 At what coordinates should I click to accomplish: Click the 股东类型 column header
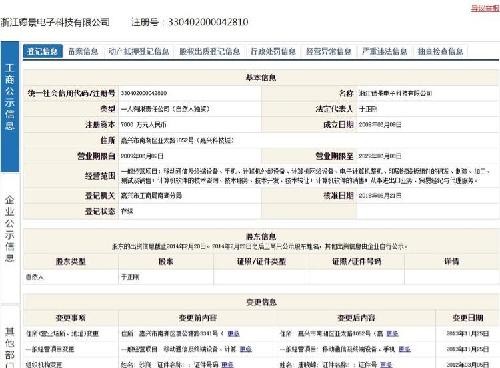[x=71, y=261]
